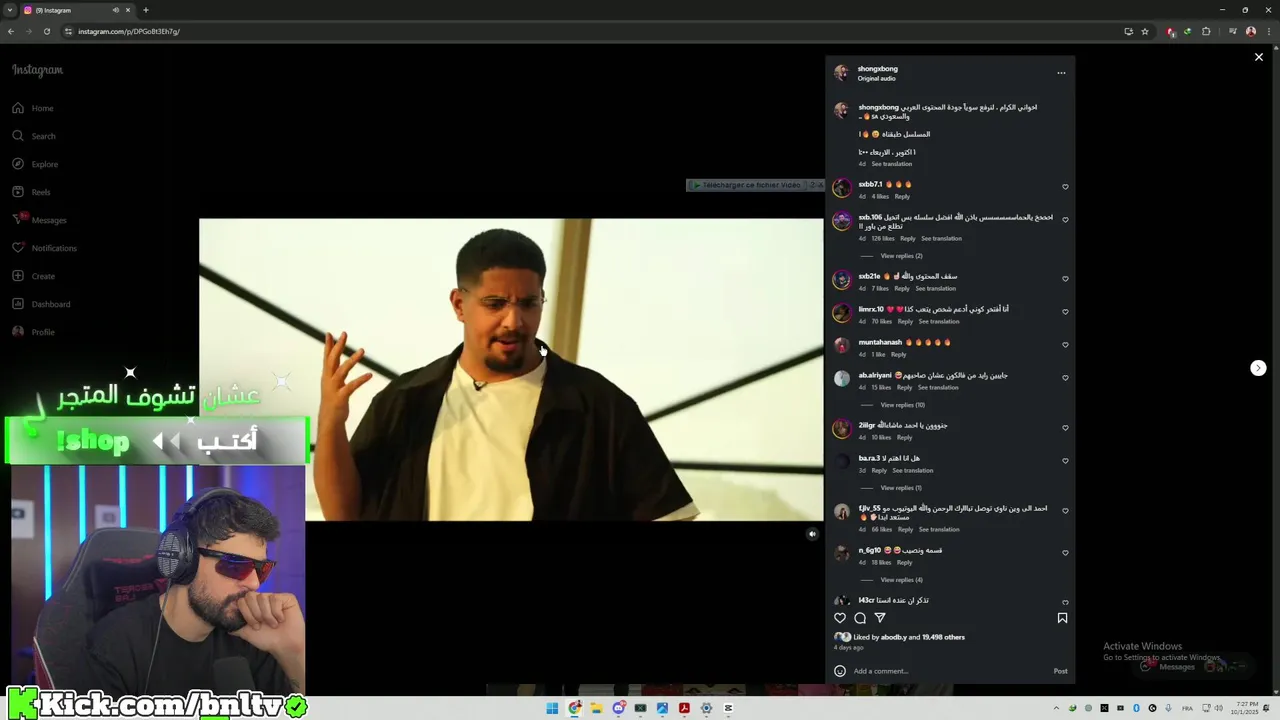Expand View replies (1) under ba.ra.3
Screen dimensions: 1280x720
(x=901, y=488)
